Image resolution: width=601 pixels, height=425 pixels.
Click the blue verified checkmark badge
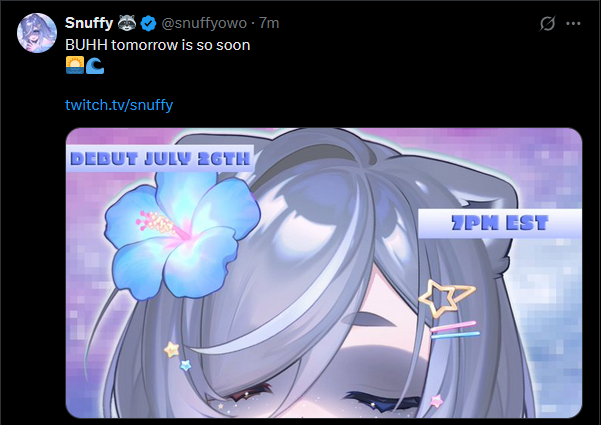coord(148,23)
